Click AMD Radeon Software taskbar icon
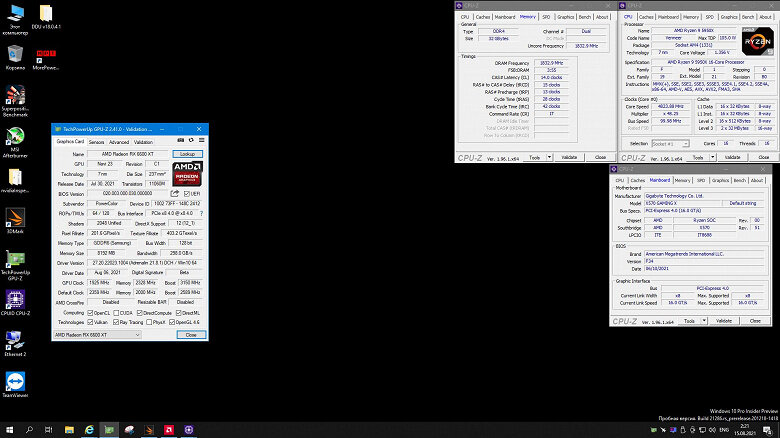The width and height of the screenshot is (780, 438). [x=169, y=430]
